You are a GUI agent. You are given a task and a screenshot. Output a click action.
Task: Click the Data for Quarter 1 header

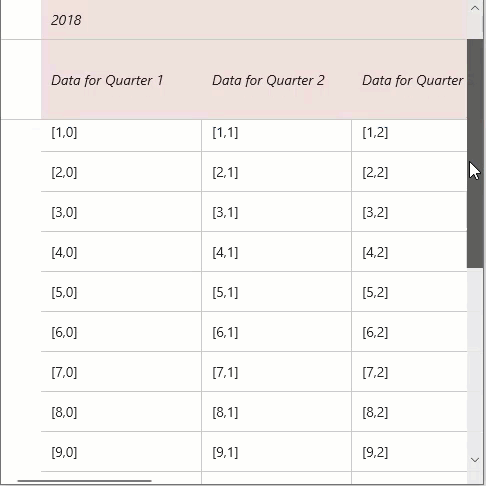tap(121, 79)
